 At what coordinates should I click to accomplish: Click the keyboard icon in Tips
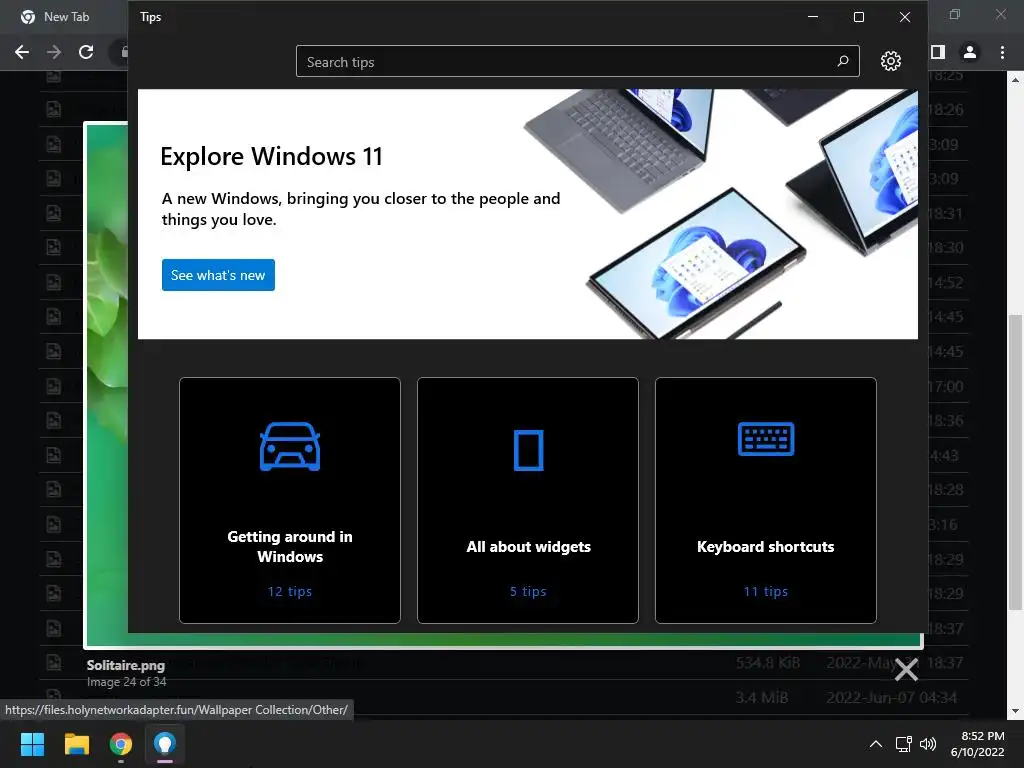point(765,439)
